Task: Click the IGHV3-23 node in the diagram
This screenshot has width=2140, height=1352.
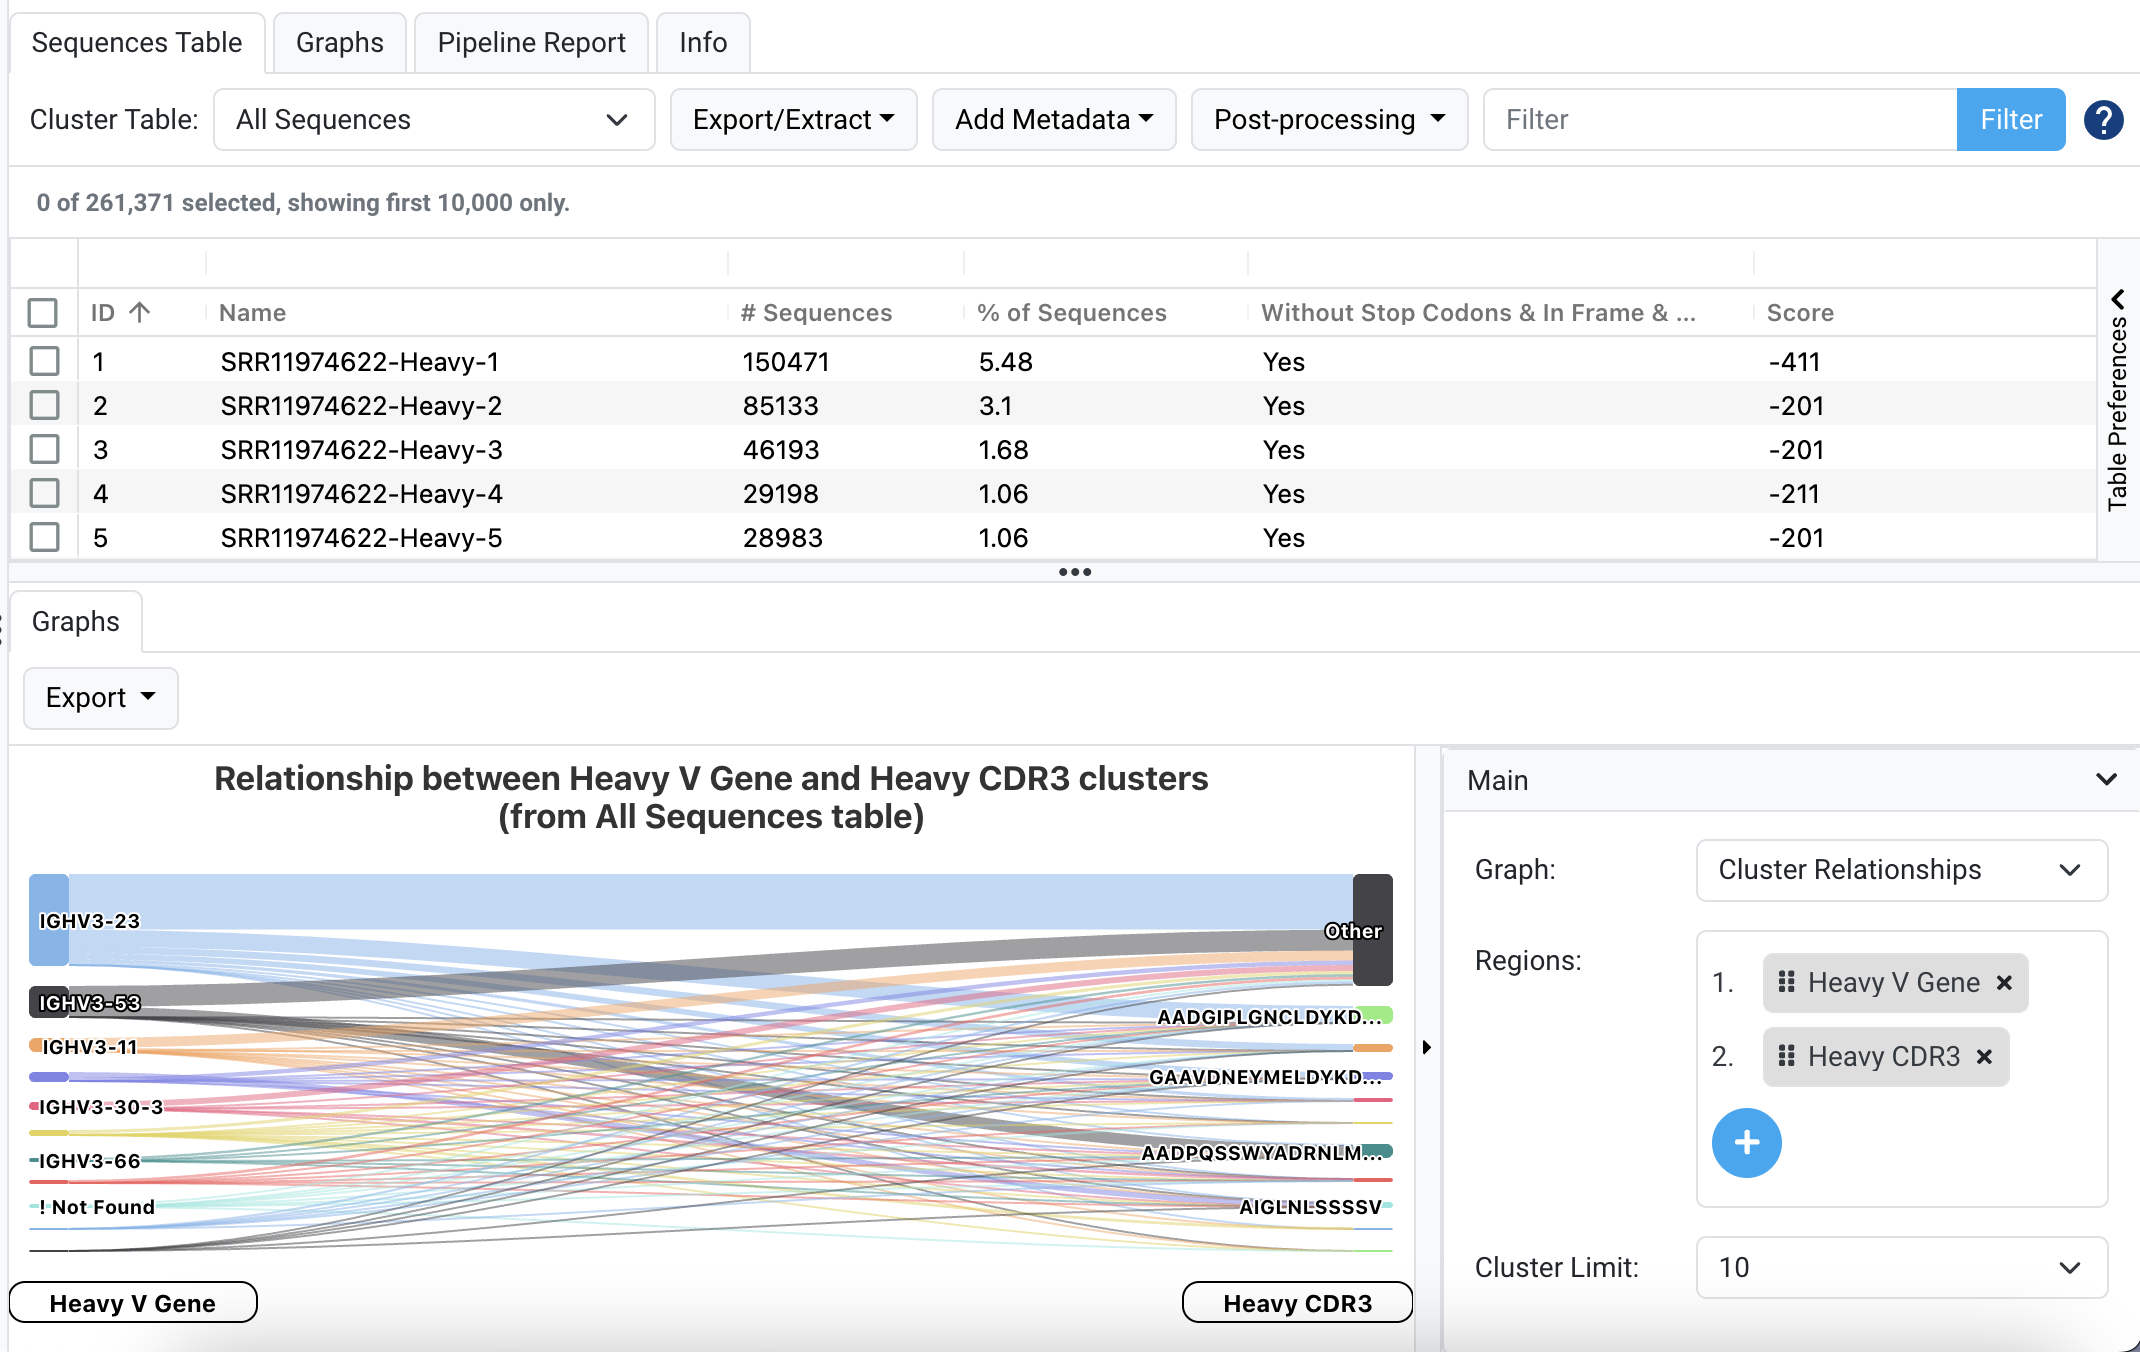Action: tap(49, 920)
